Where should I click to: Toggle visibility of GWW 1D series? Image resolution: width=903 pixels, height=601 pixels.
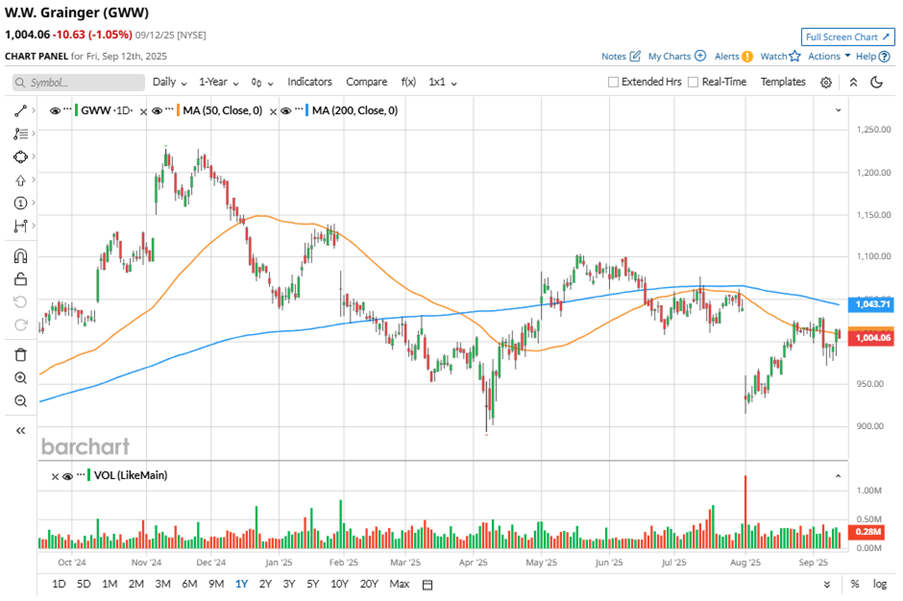coord(55,111)
